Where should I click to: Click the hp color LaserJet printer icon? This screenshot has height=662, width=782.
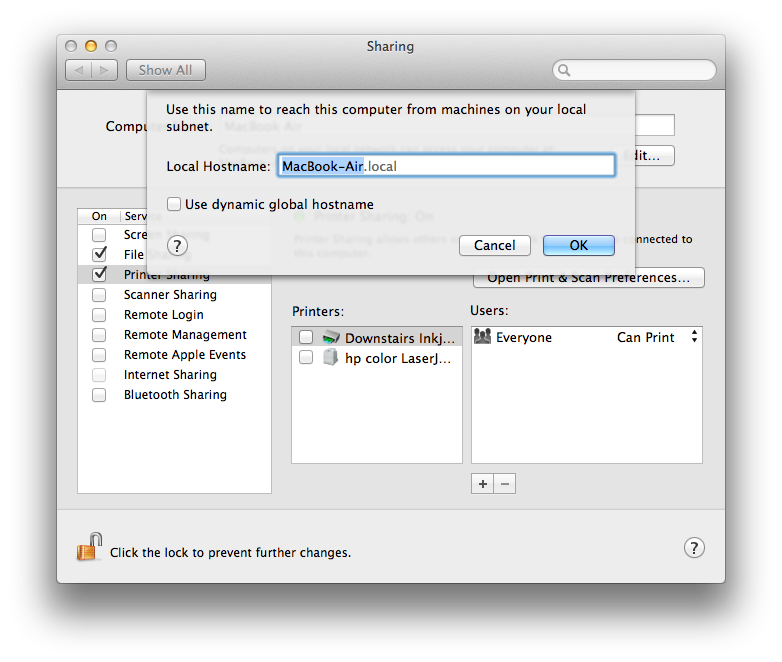330,357
